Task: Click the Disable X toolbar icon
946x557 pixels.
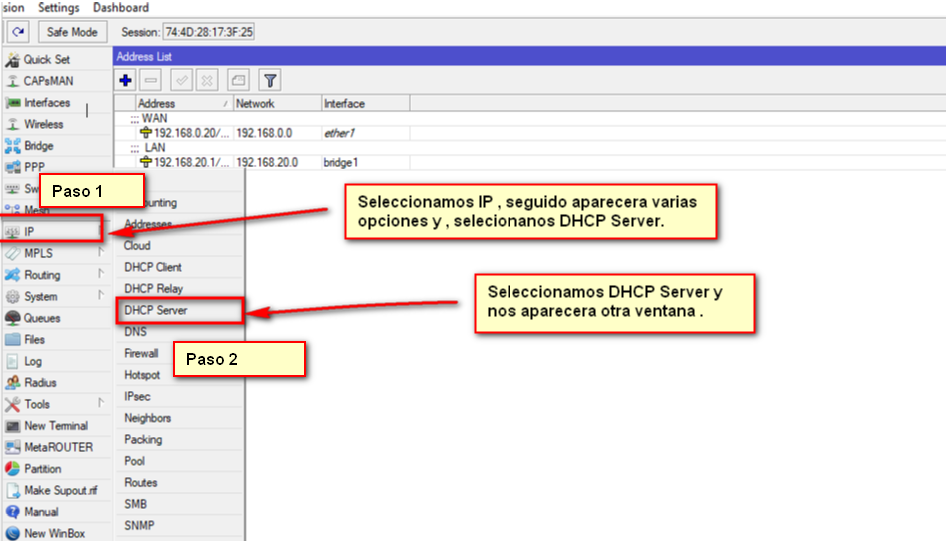Action: point(206,80)
